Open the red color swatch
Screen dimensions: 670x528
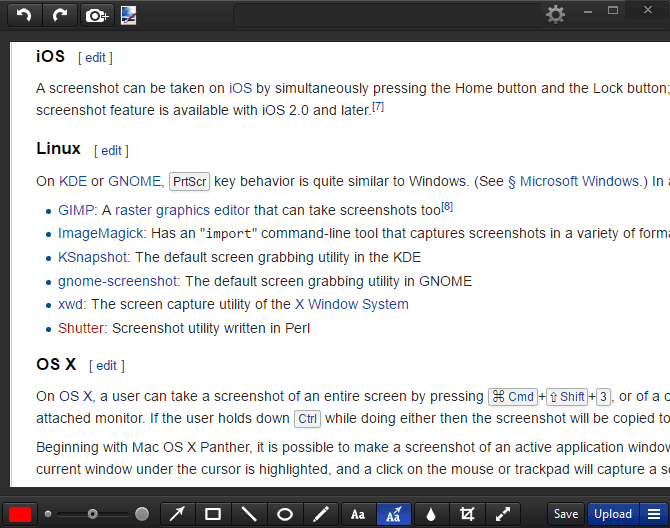(20, 514)
